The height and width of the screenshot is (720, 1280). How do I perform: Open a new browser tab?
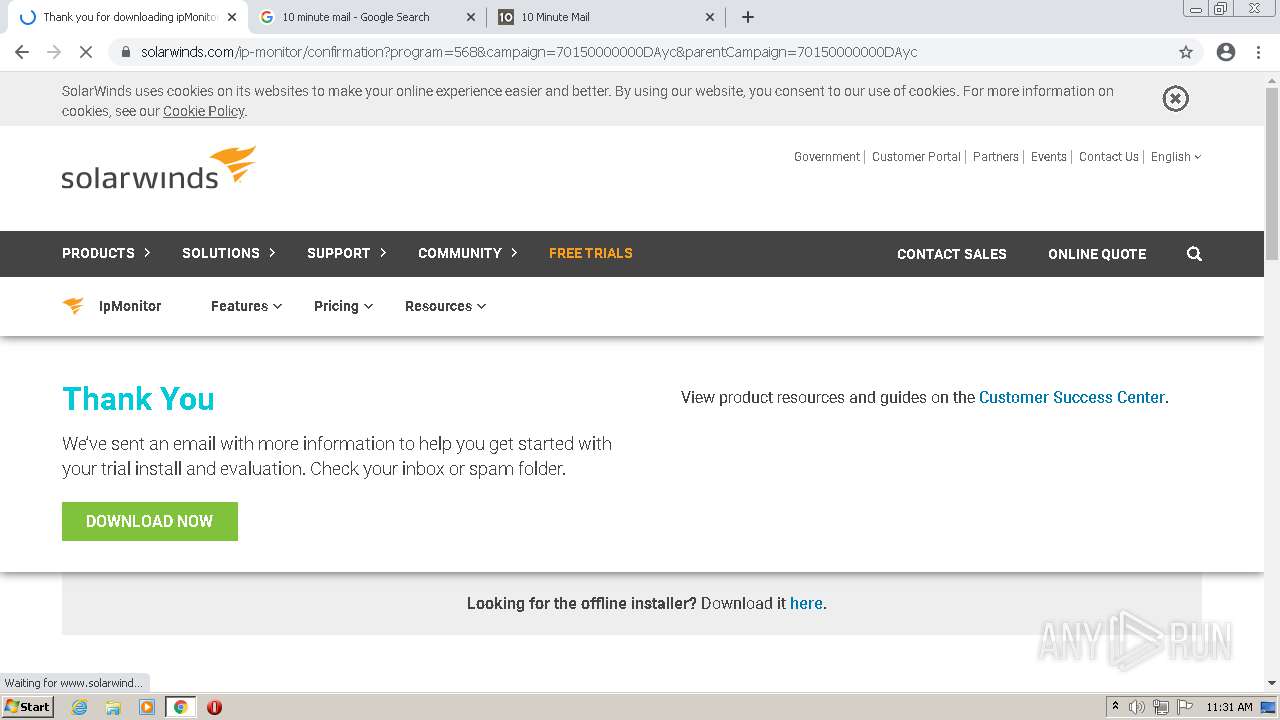tap(748, 17)
